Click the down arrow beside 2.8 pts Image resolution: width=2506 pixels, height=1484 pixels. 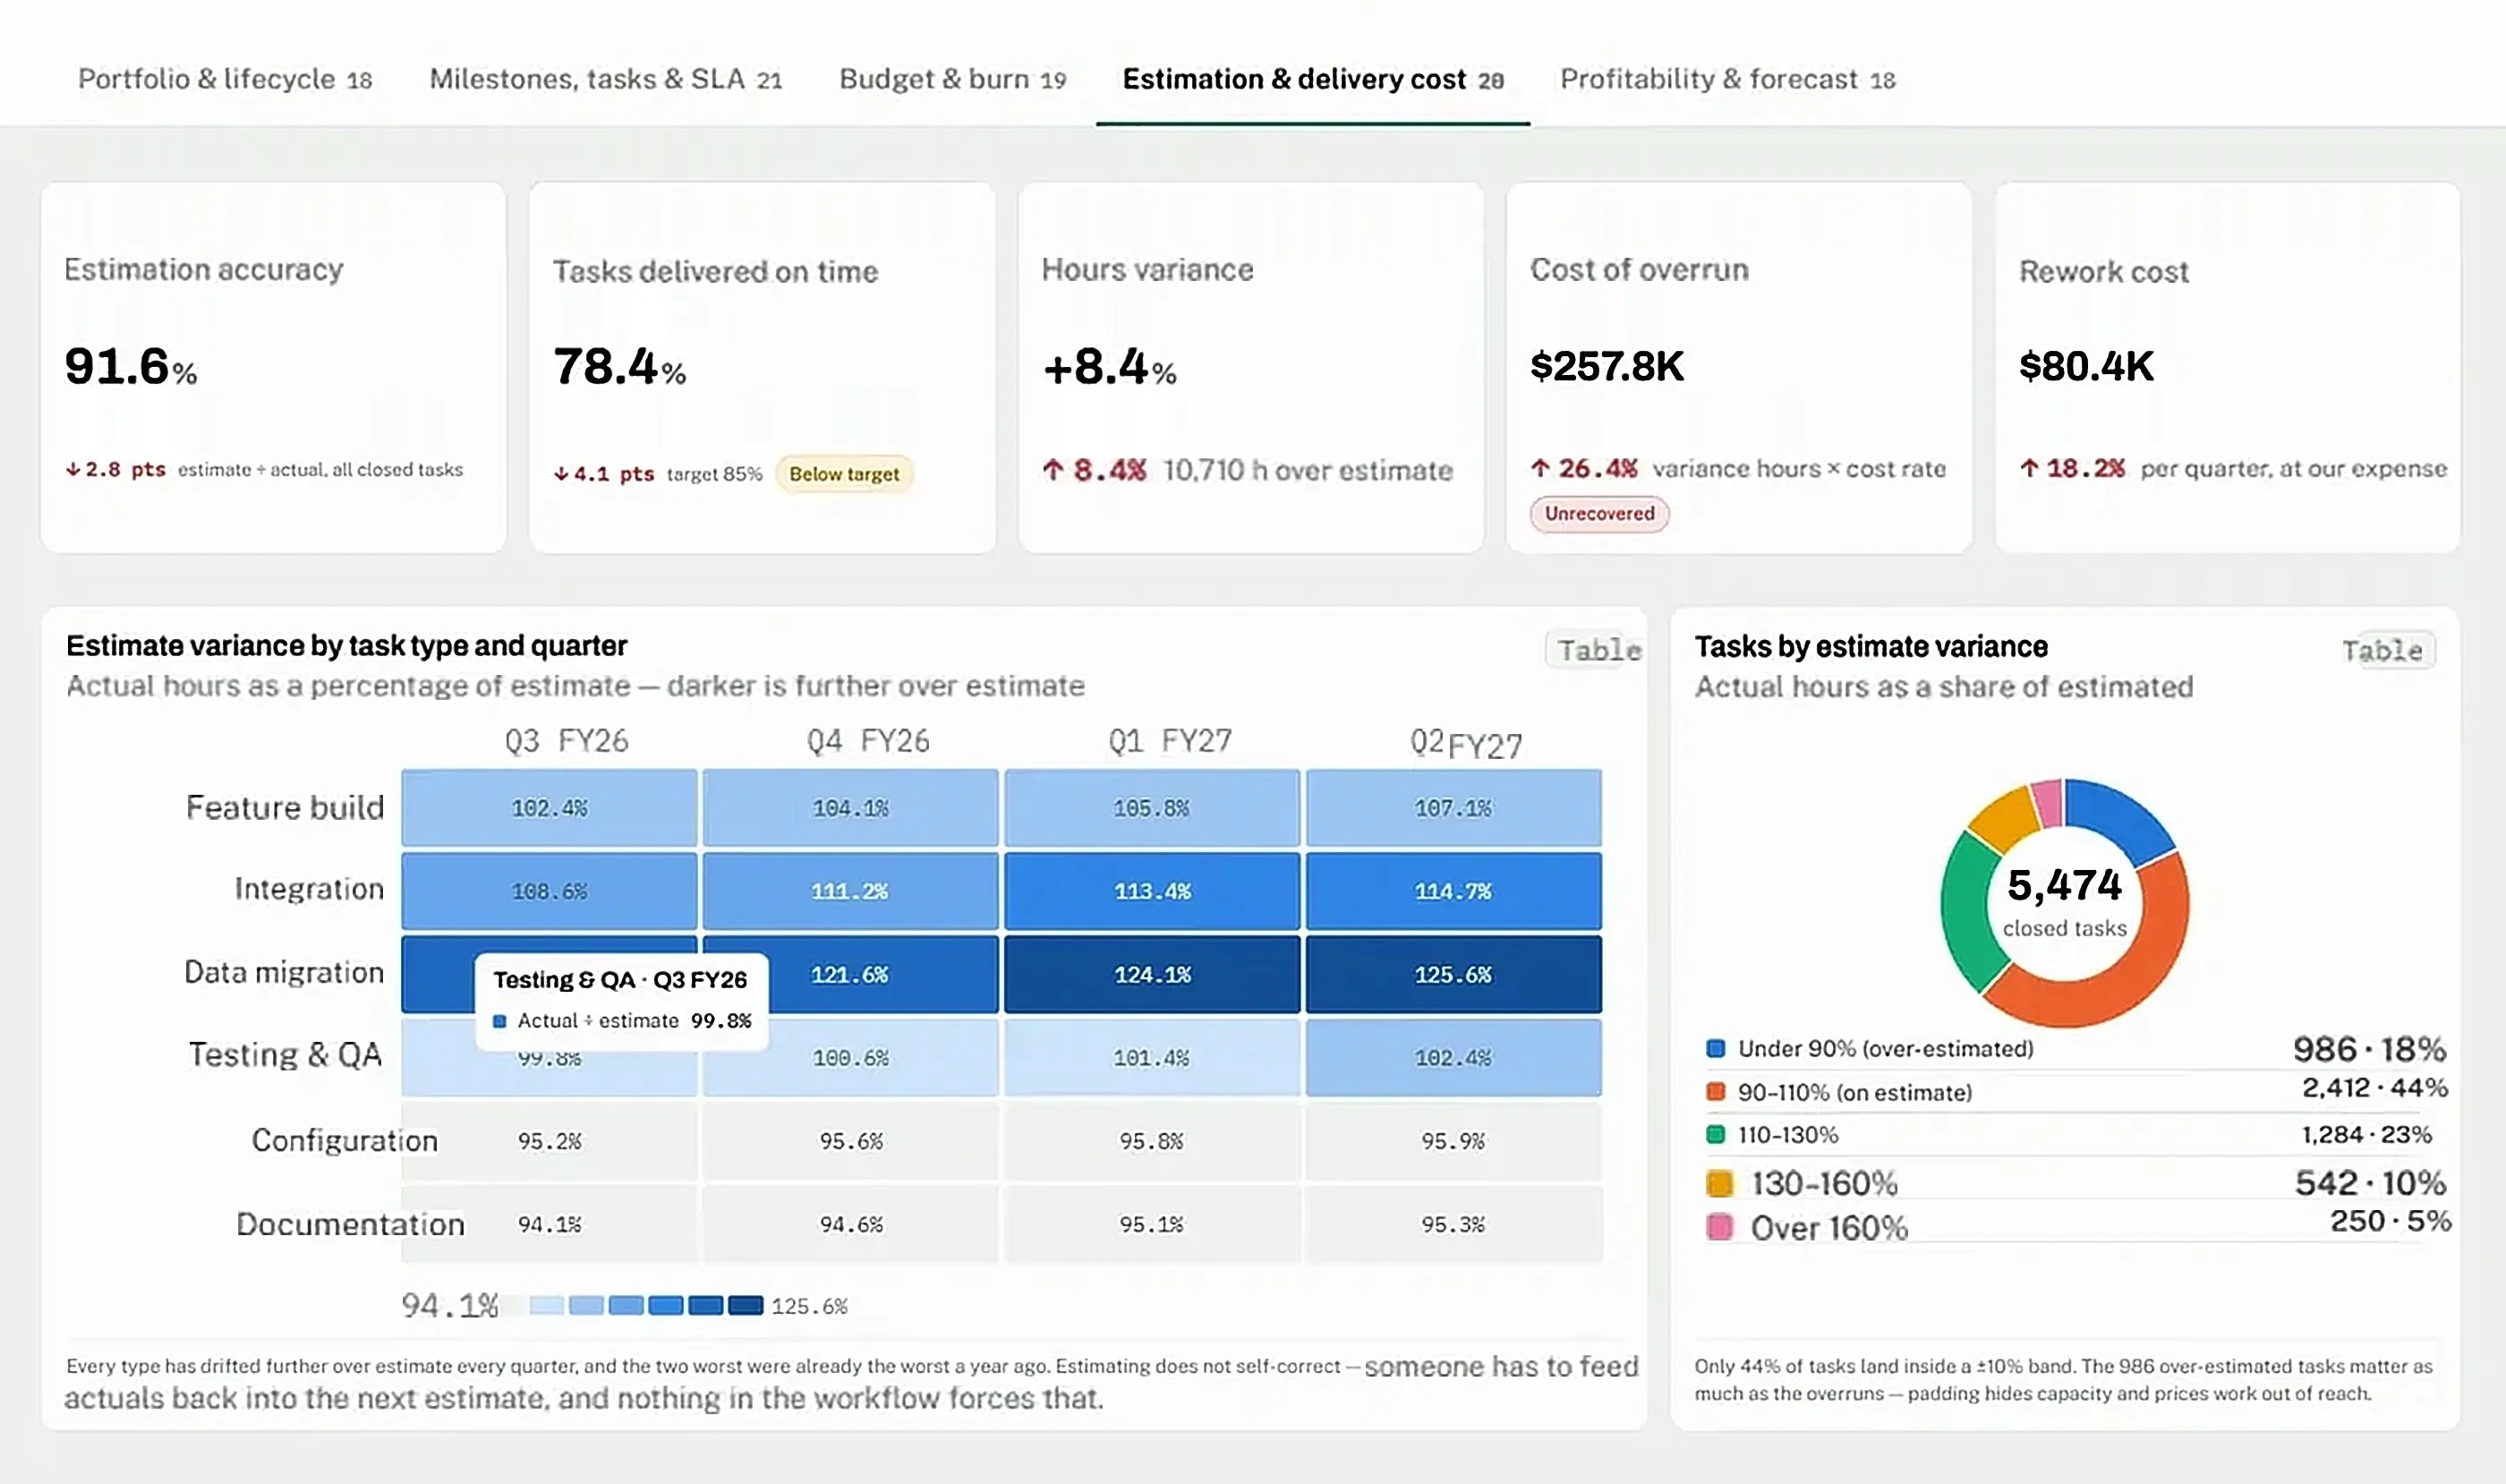coord(73,469)
